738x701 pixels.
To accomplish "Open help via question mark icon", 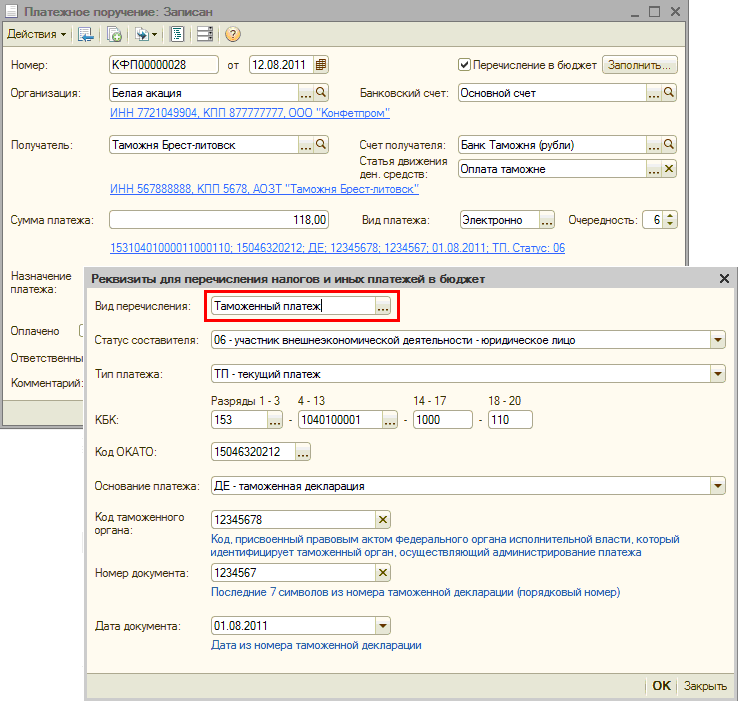I will pos(233,34).
